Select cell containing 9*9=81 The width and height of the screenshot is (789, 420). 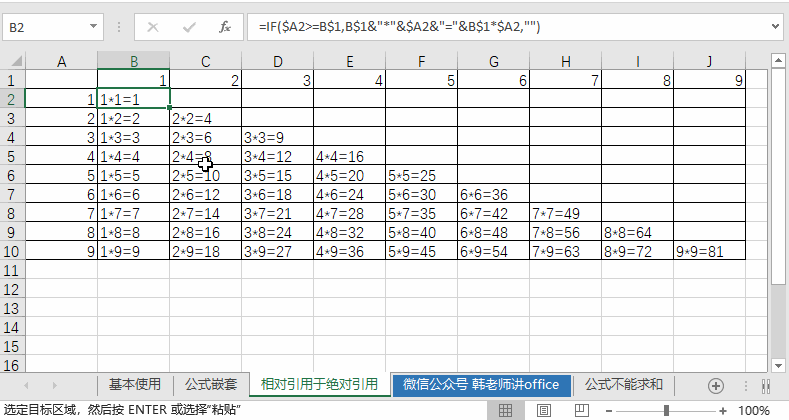point(709,251)
